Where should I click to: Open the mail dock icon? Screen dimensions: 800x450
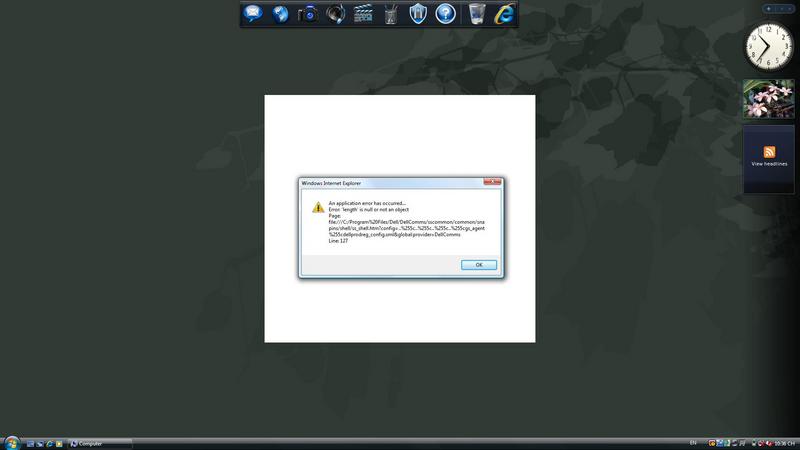[254, 14]
